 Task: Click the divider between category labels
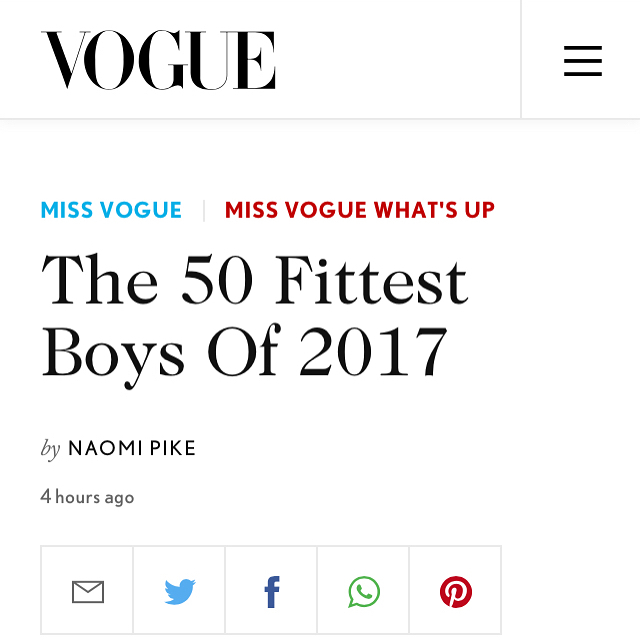pos(204,210)
